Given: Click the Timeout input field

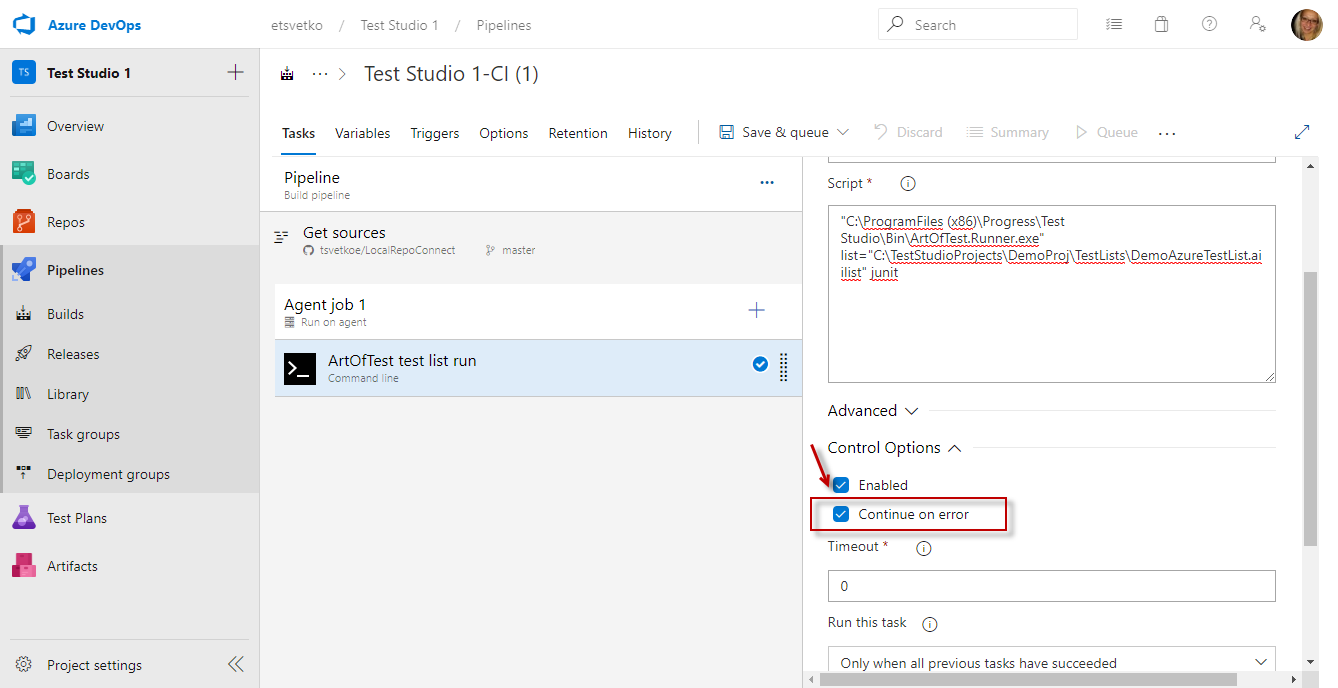Looking at the screenshot, I should click(x=1052, y=586).
